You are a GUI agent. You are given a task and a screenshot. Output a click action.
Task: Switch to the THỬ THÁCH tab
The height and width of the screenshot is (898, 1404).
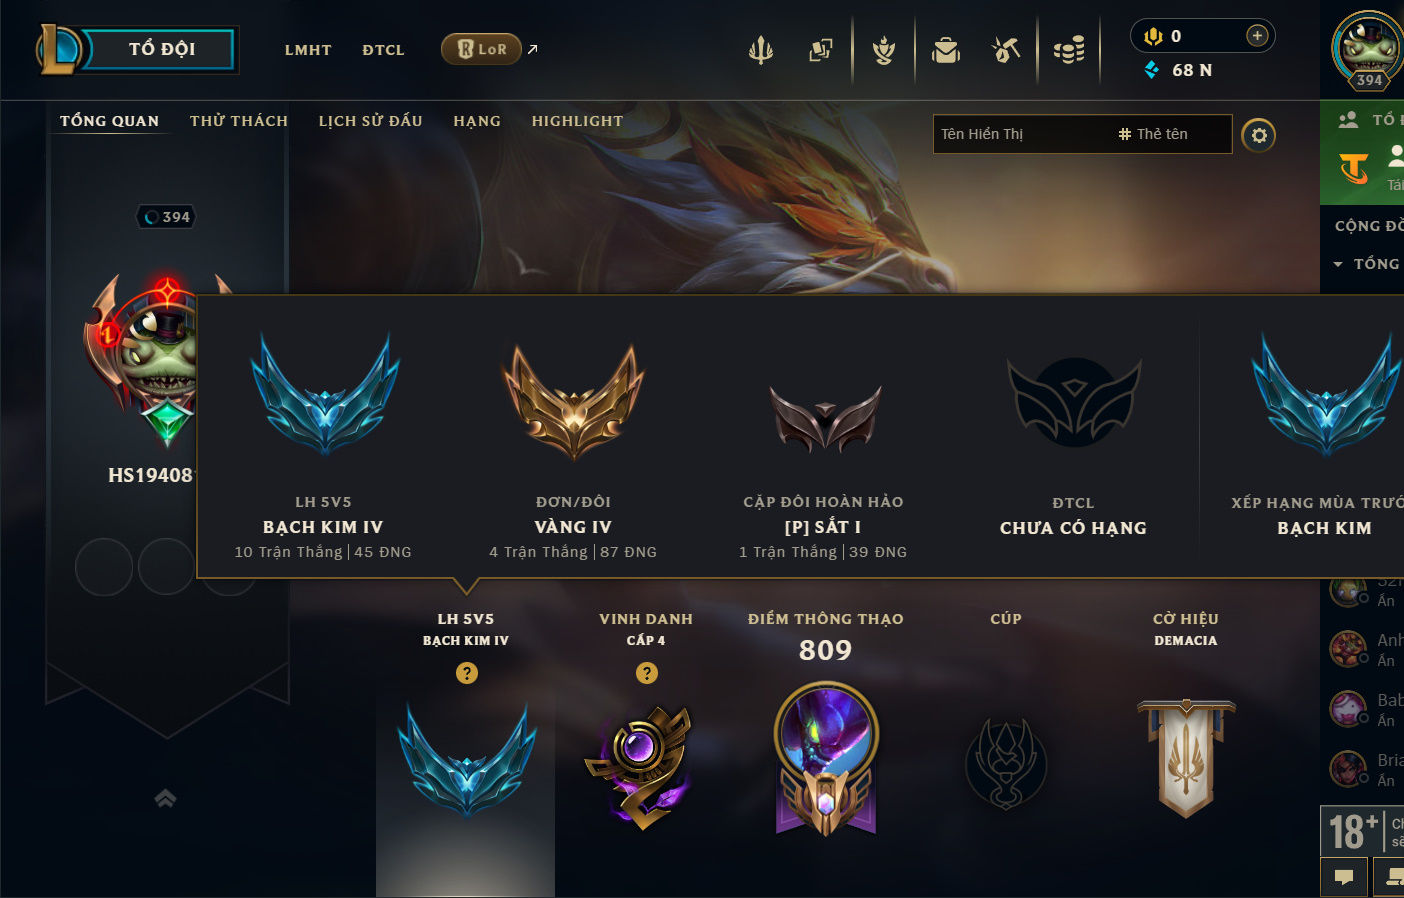(239, 121)
